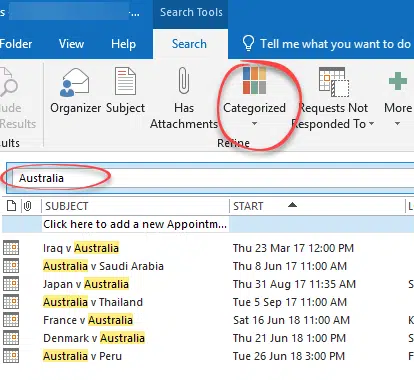
Task: Click start time Thu 31 Aug 17 11:35 AM
Action: (294, 284)
